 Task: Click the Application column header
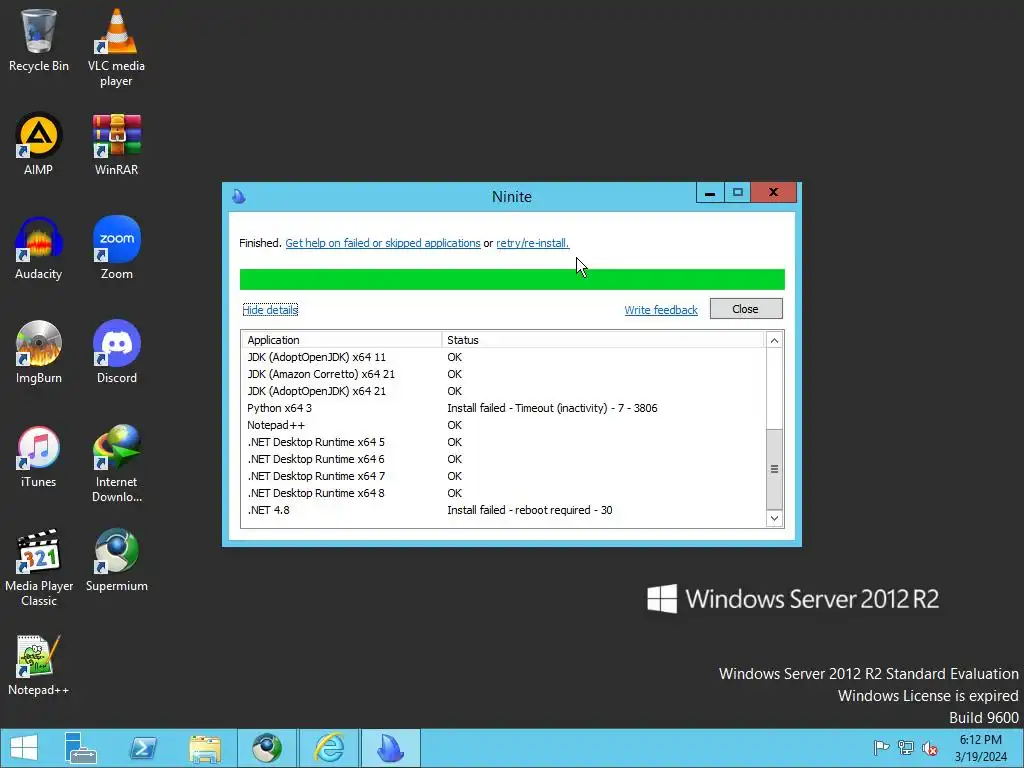pyautogui.click(x=342, y=340)
